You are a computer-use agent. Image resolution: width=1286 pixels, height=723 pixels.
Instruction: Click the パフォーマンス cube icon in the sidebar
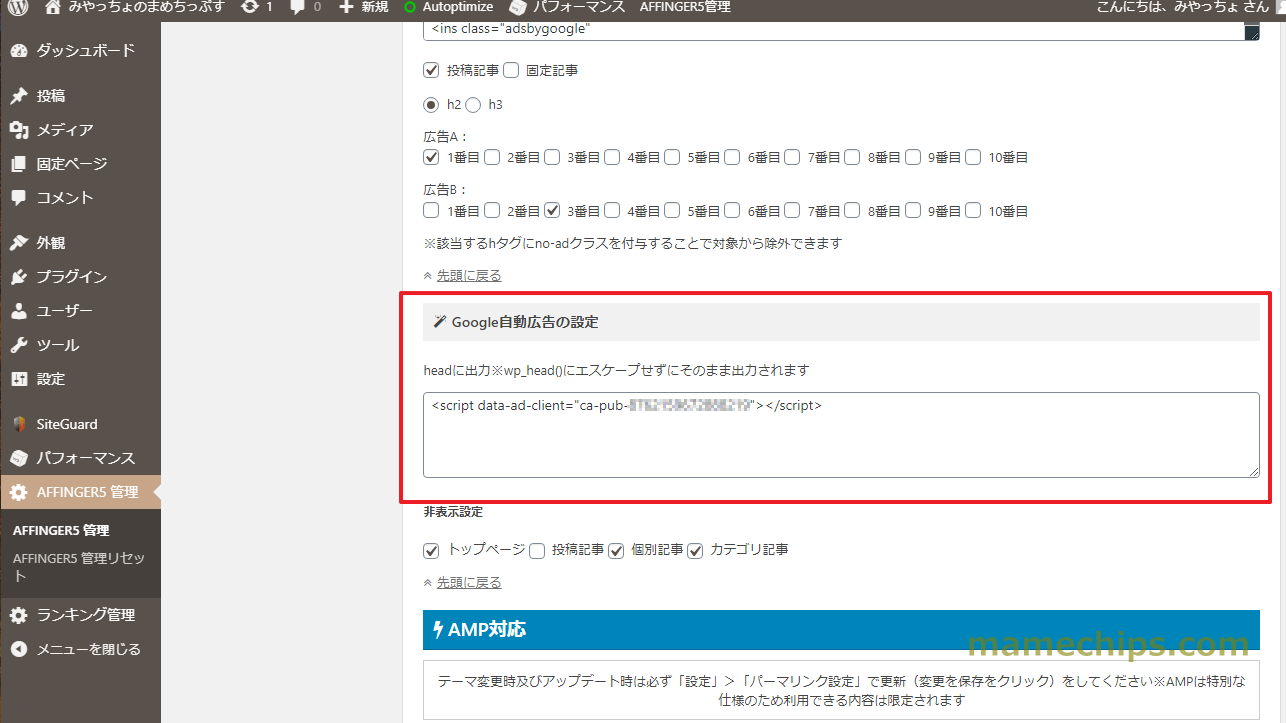coord(18,458)
